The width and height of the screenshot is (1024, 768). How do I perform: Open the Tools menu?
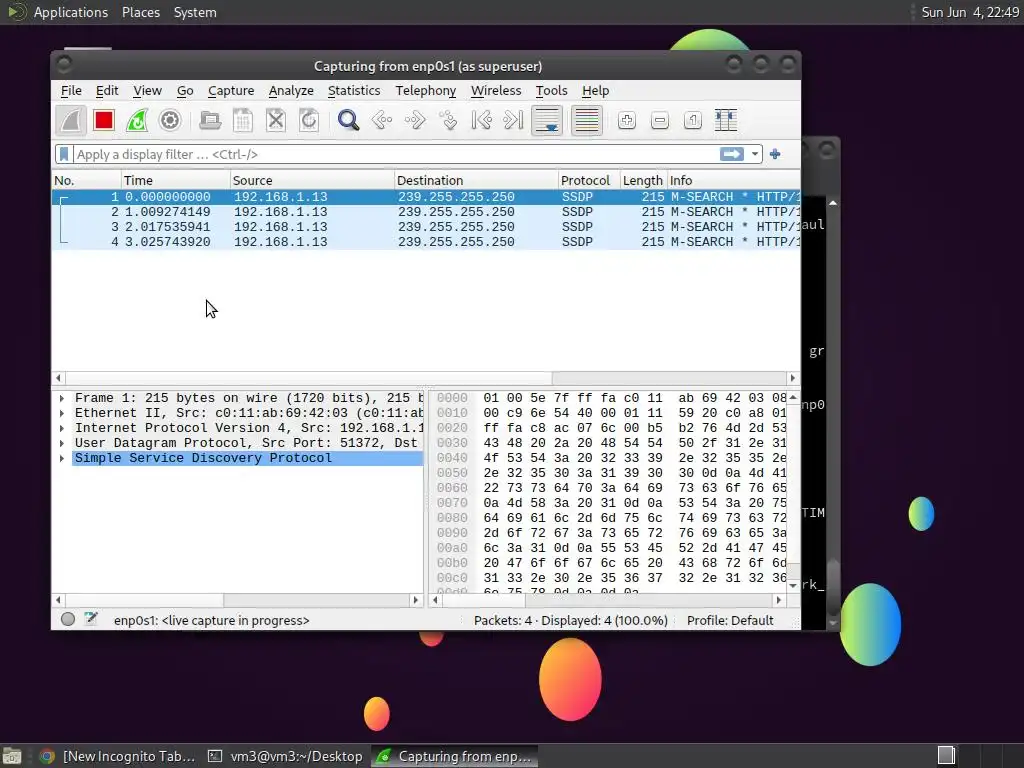552,91
